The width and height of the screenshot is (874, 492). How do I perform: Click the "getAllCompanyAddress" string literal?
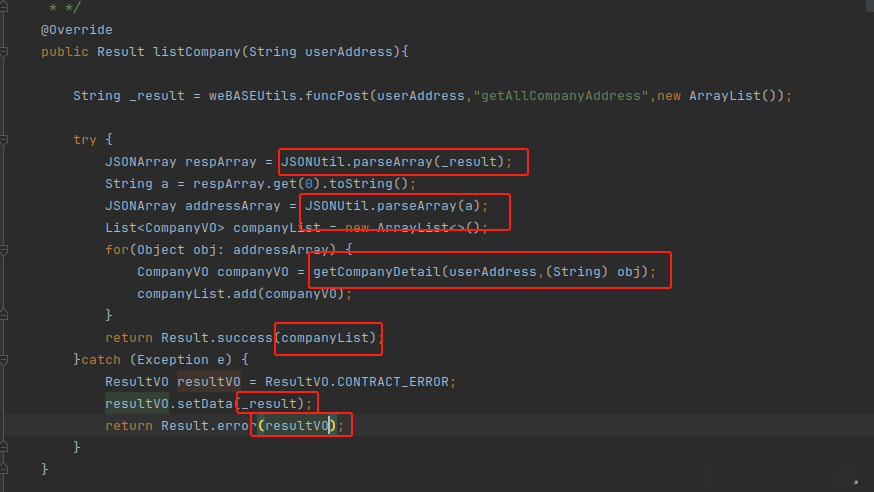[x=561, y=96]
